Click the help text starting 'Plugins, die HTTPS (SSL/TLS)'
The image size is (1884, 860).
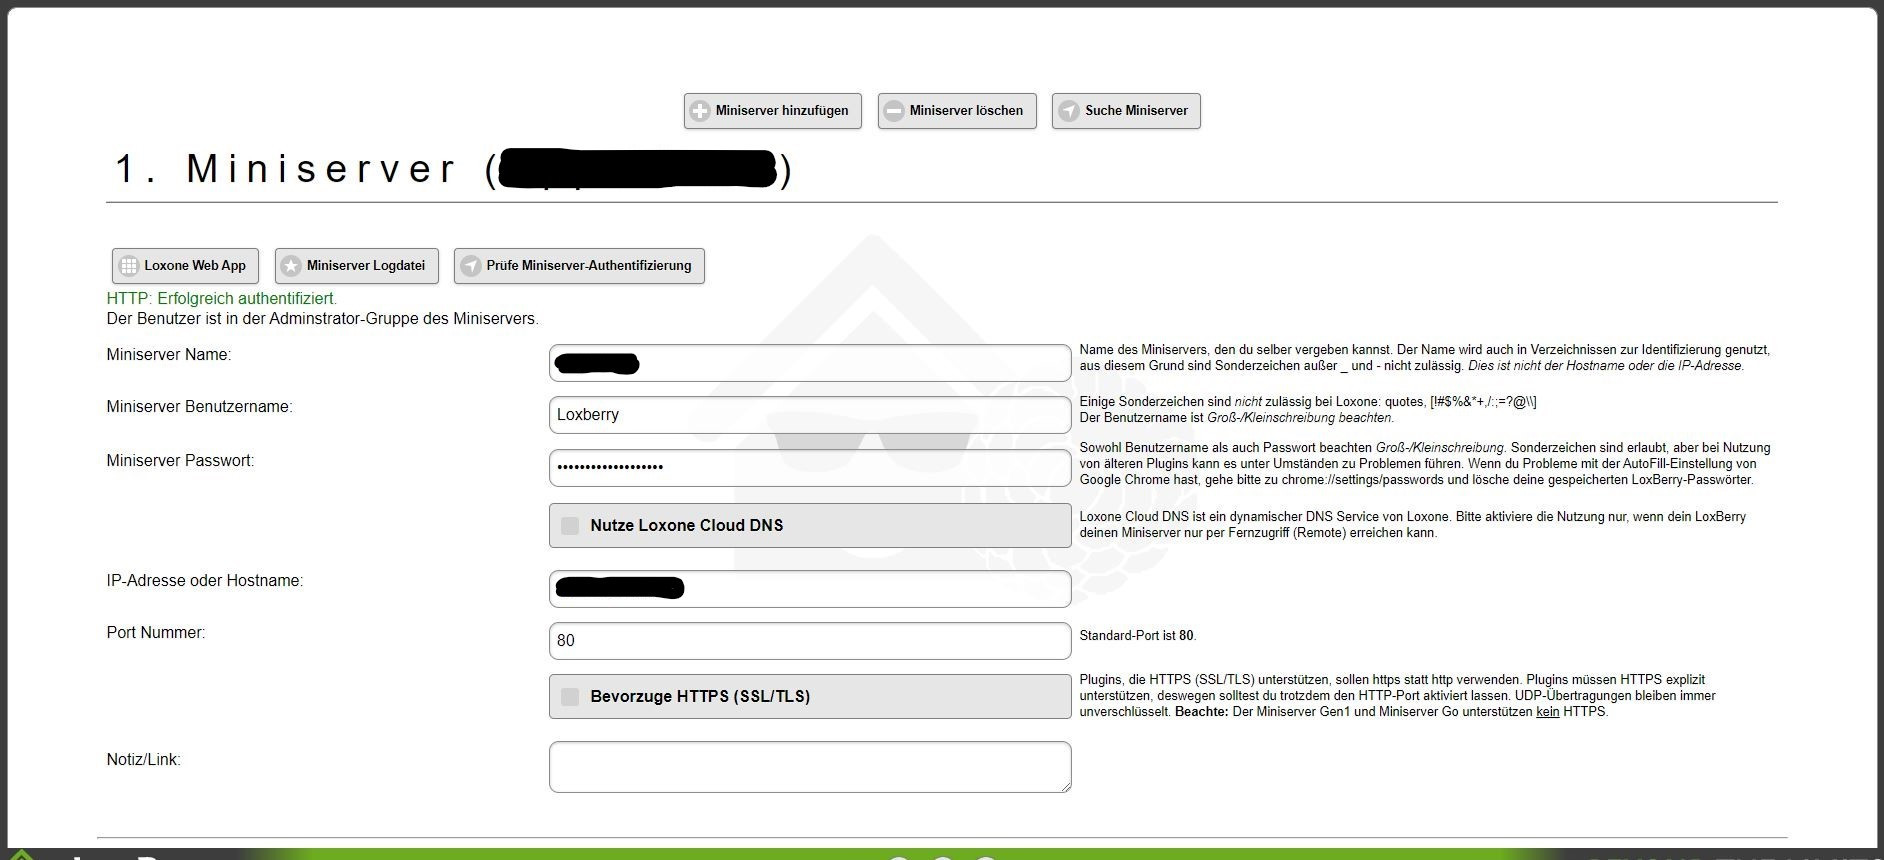1398,696
